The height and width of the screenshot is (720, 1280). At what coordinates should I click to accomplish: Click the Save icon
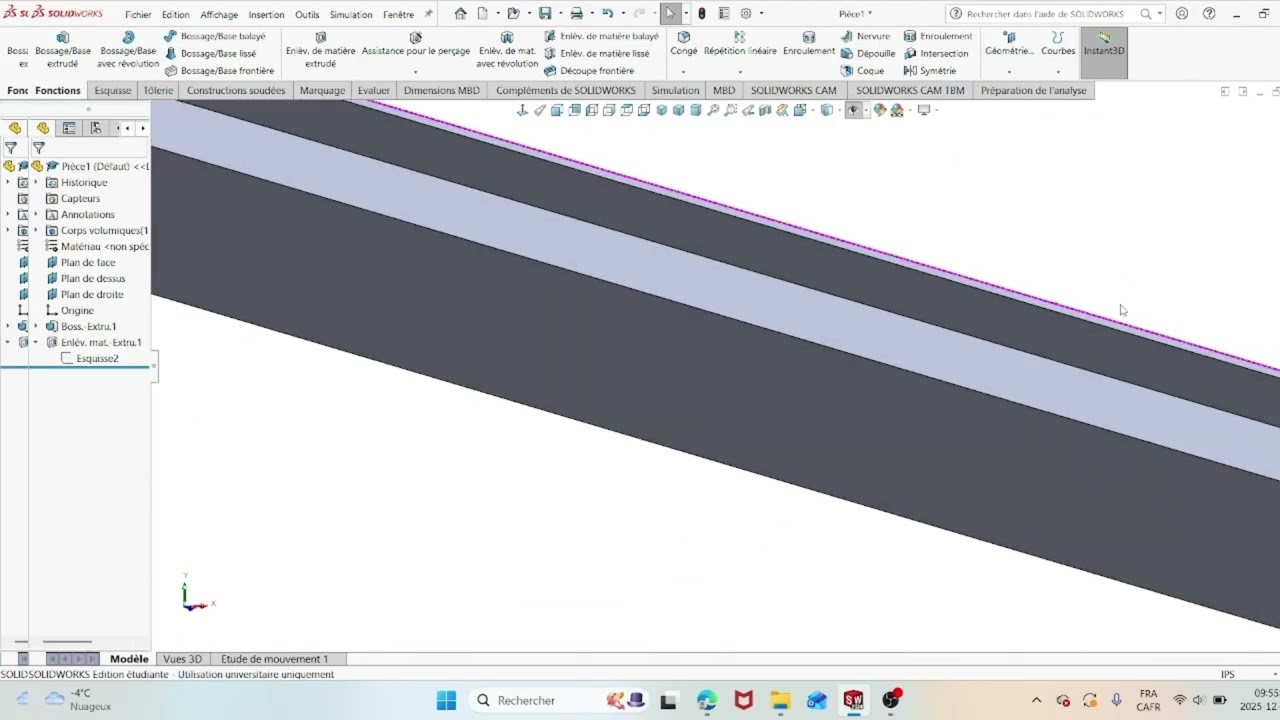click(545, 14)
